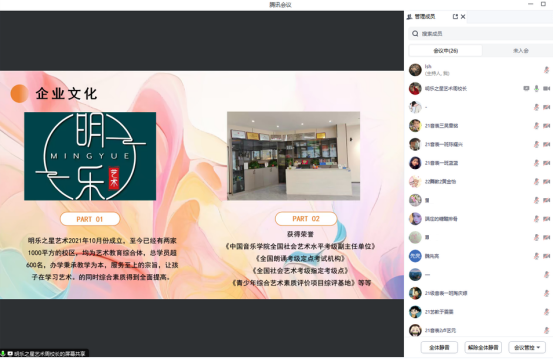Open the 会议管控 dropdown menu
Viewport: 554px width, 360px height.
[527, 348]
